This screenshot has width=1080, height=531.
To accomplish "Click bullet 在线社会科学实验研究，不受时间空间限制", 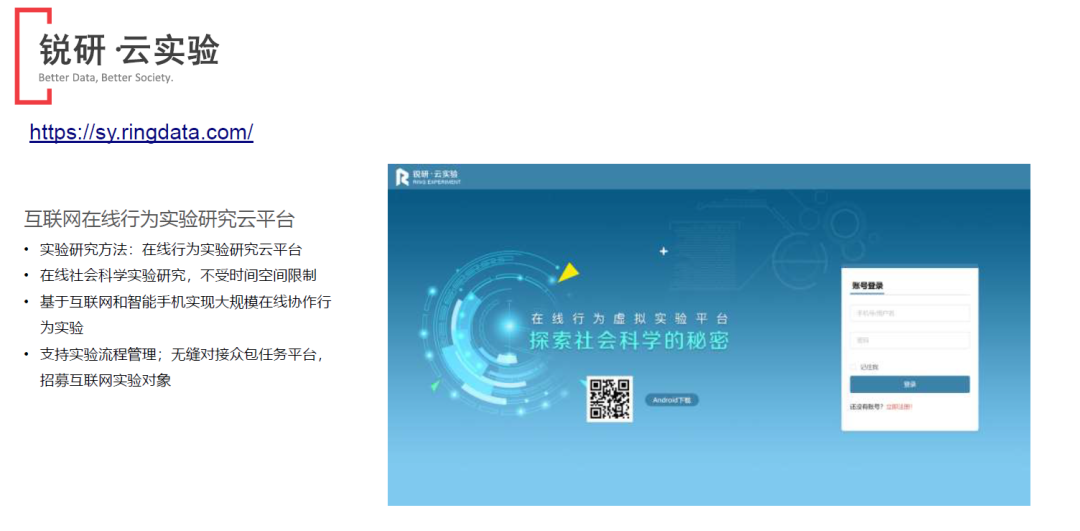I will tap(178, 275).
